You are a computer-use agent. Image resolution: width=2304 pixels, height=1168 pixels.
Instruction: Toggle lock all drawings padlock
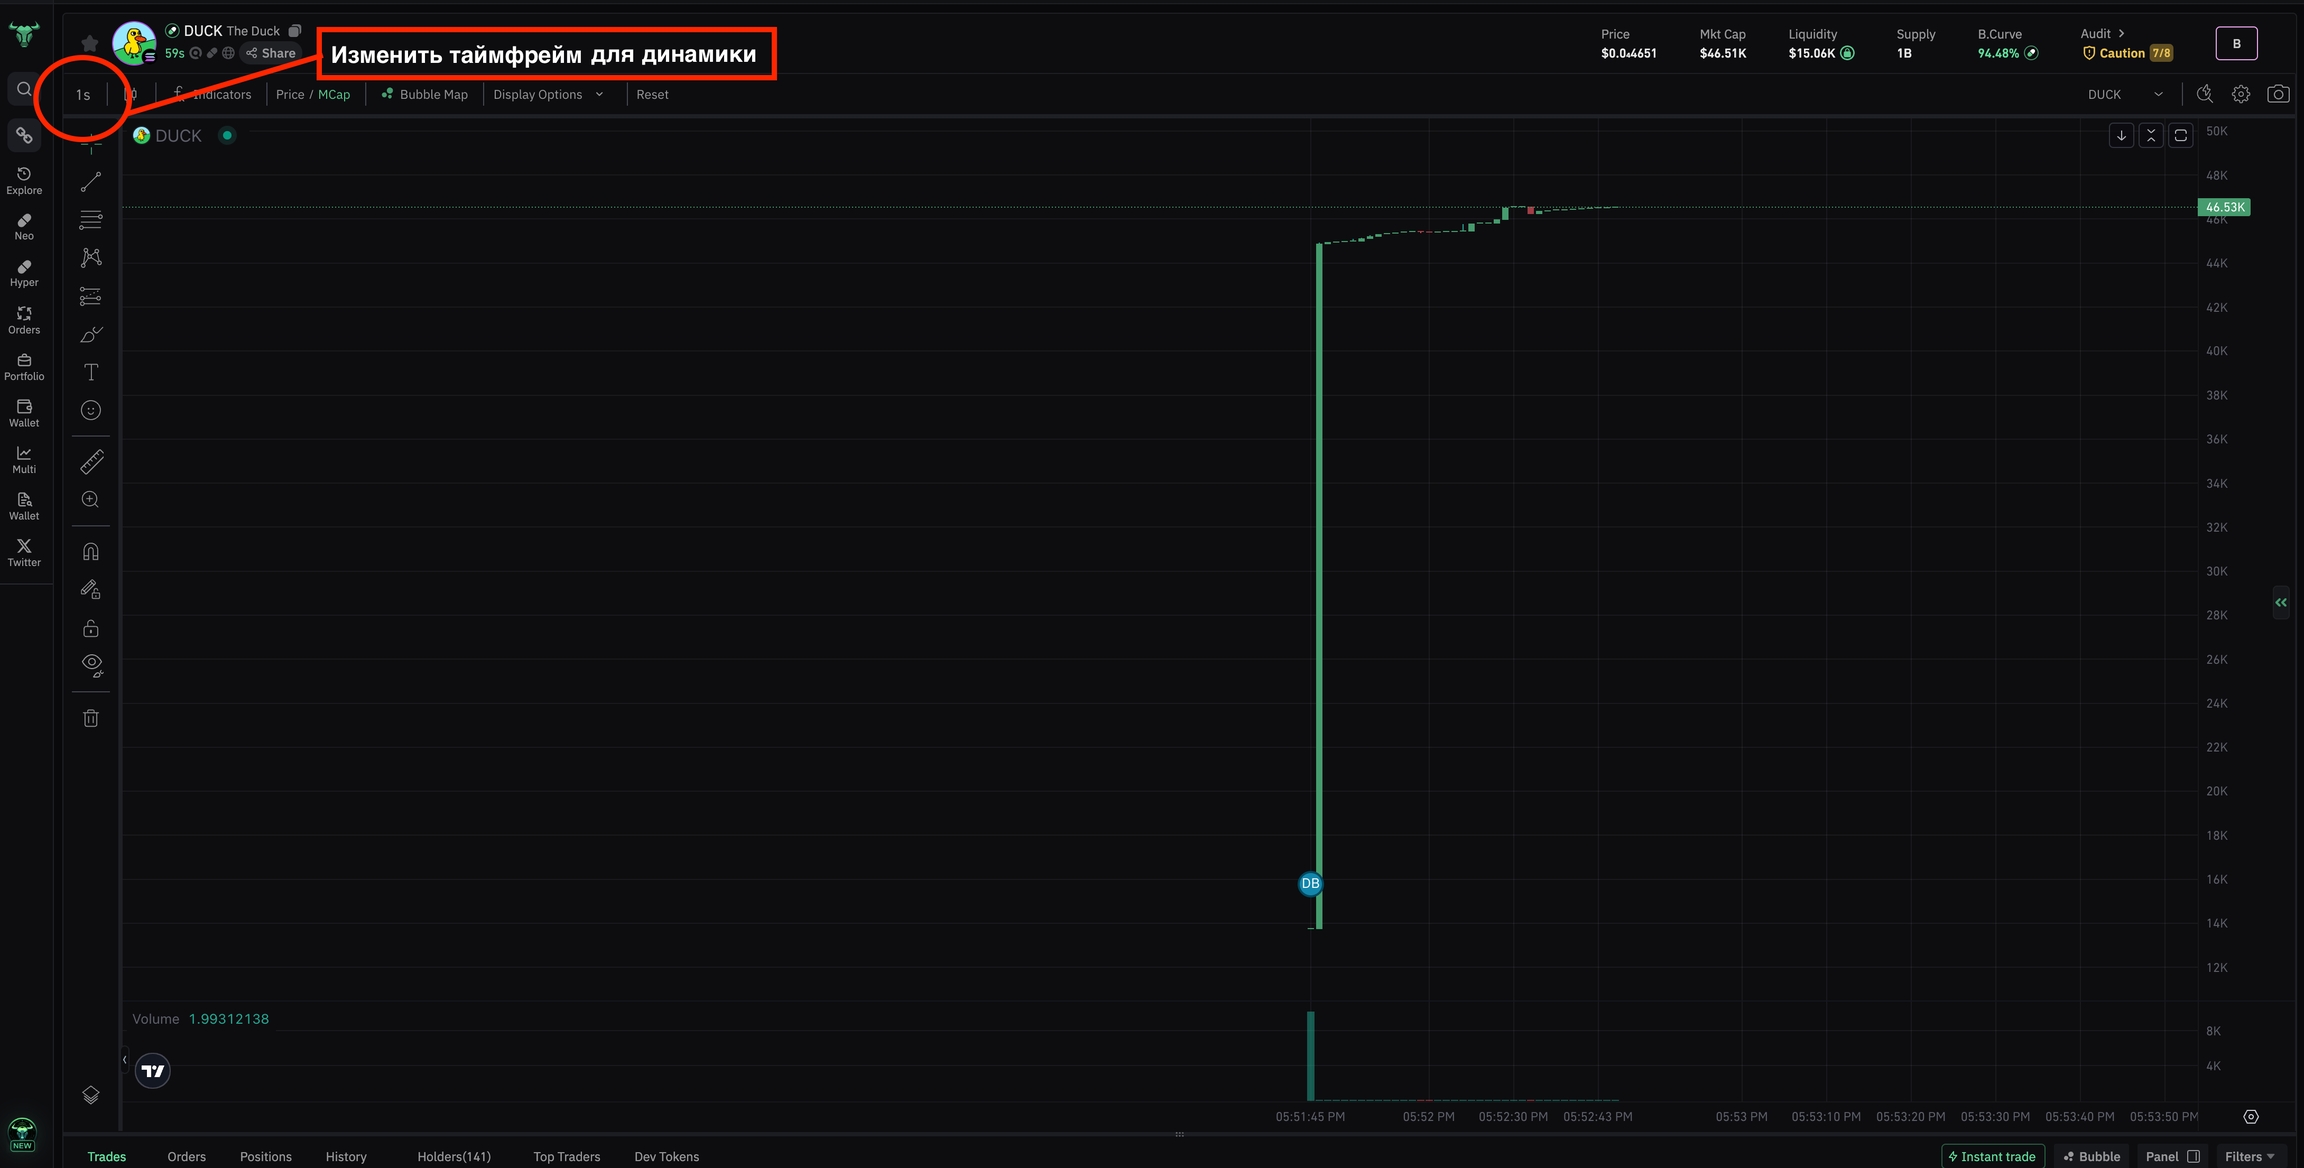[91, 628]
